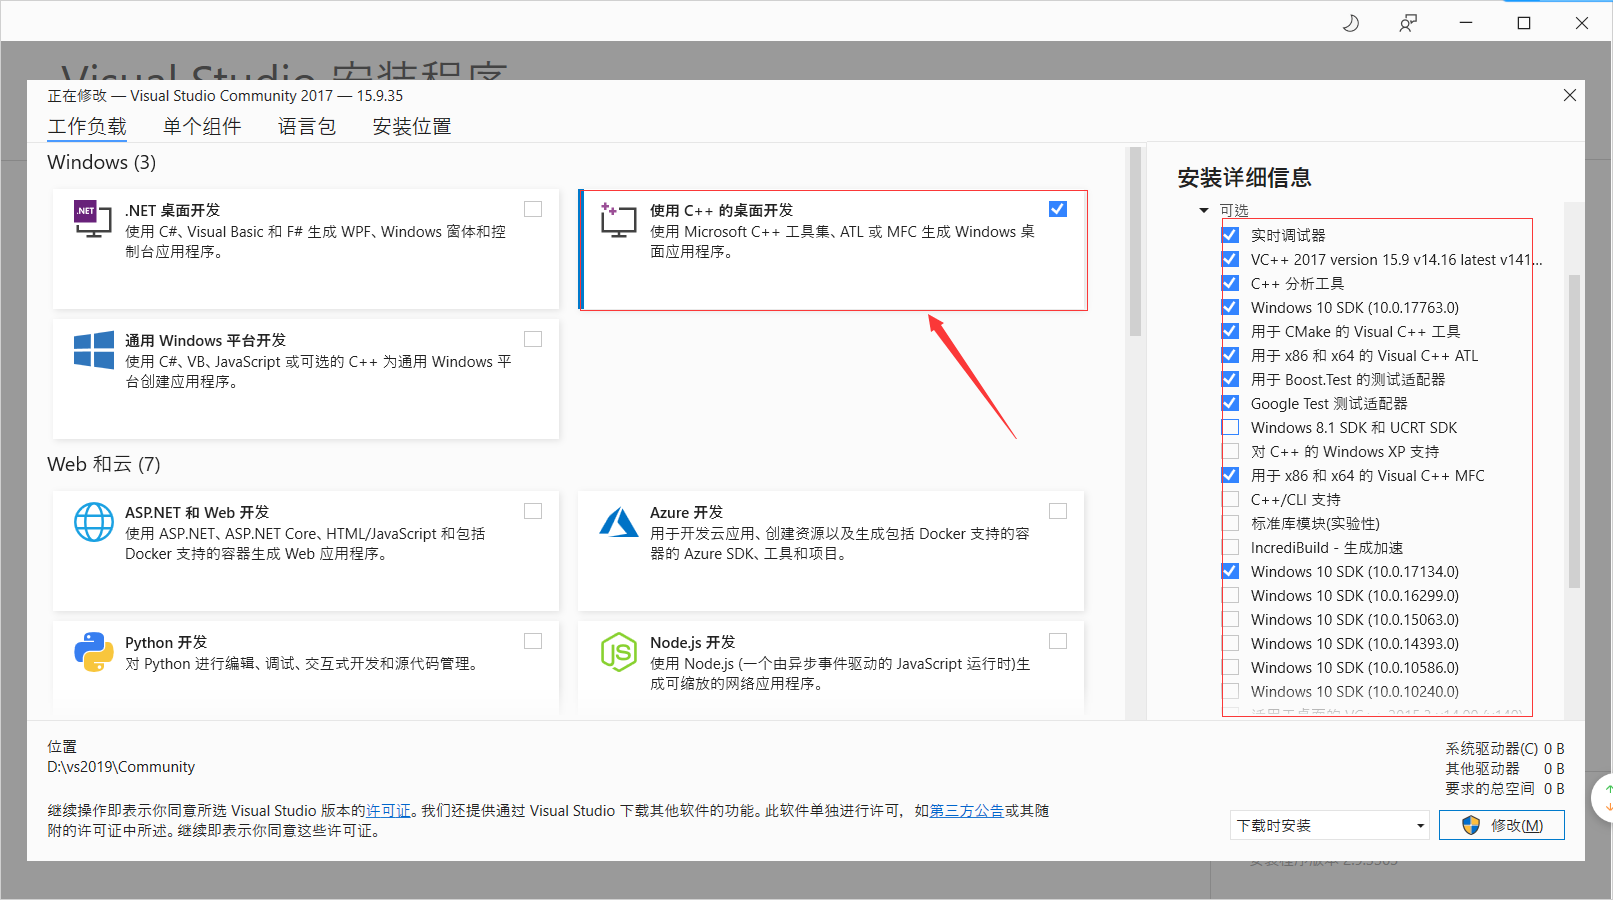Screen dimensions: 1613x900
Task: Click the 安装详细信息 heading
Action: coord(1244,178)
